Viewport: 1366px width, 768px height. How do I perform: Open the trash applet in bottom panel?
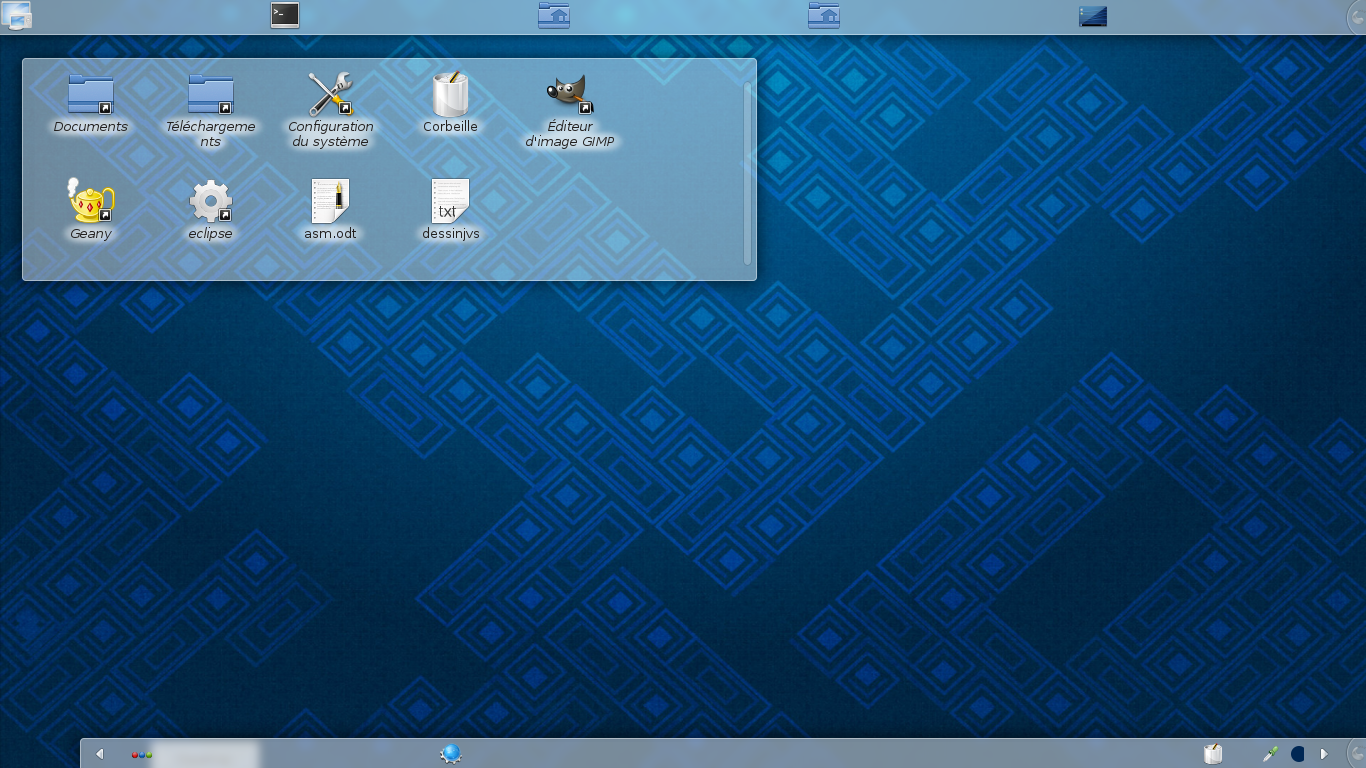click(1213, 754)
